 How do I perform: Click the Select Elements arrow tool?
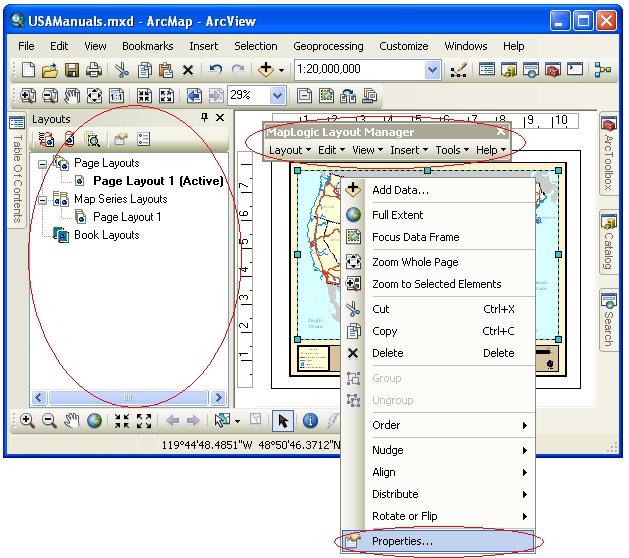(283, 421)
